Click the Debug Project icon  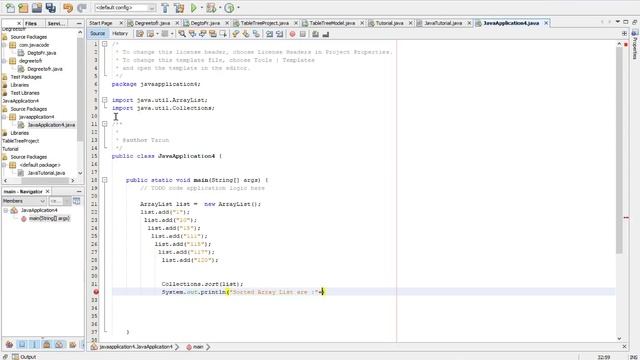[211, 7]
